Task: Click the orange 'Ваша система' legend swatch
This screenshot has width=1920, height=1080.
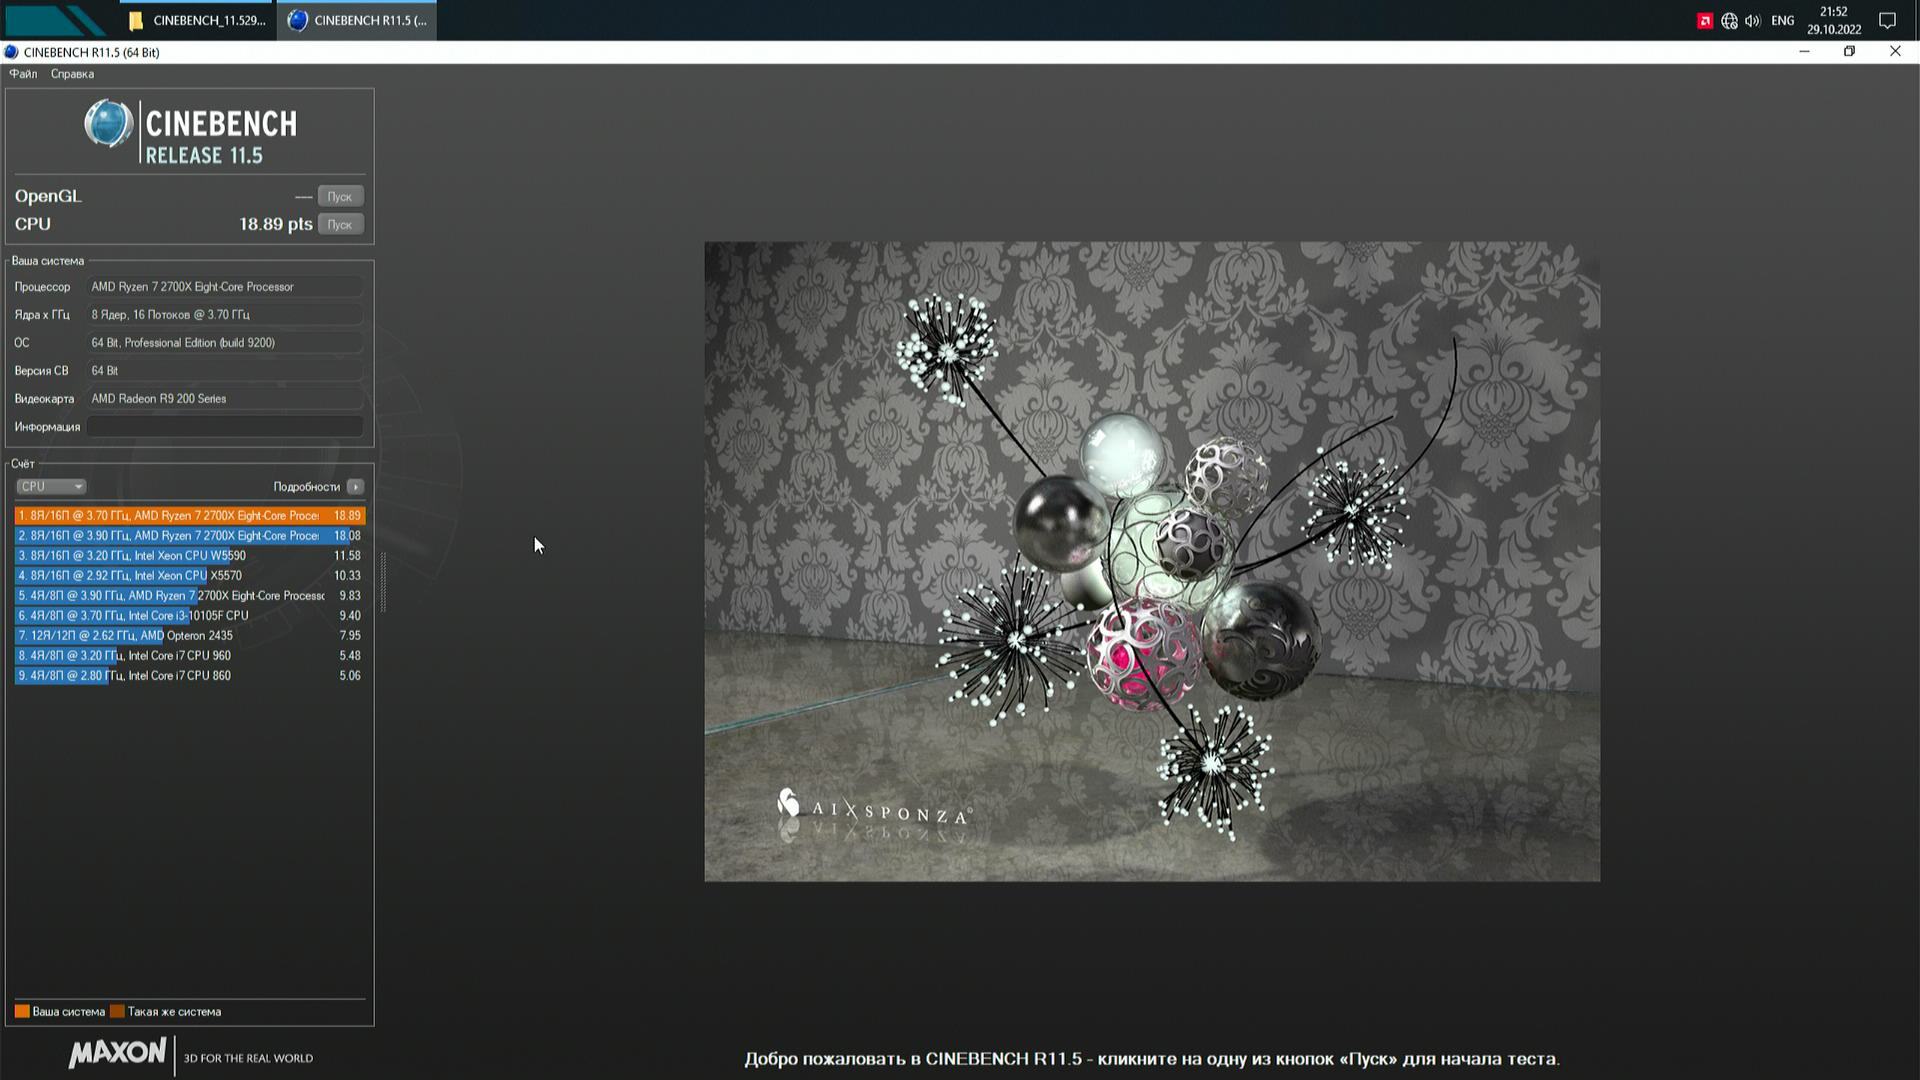Action: (22, 1011)
